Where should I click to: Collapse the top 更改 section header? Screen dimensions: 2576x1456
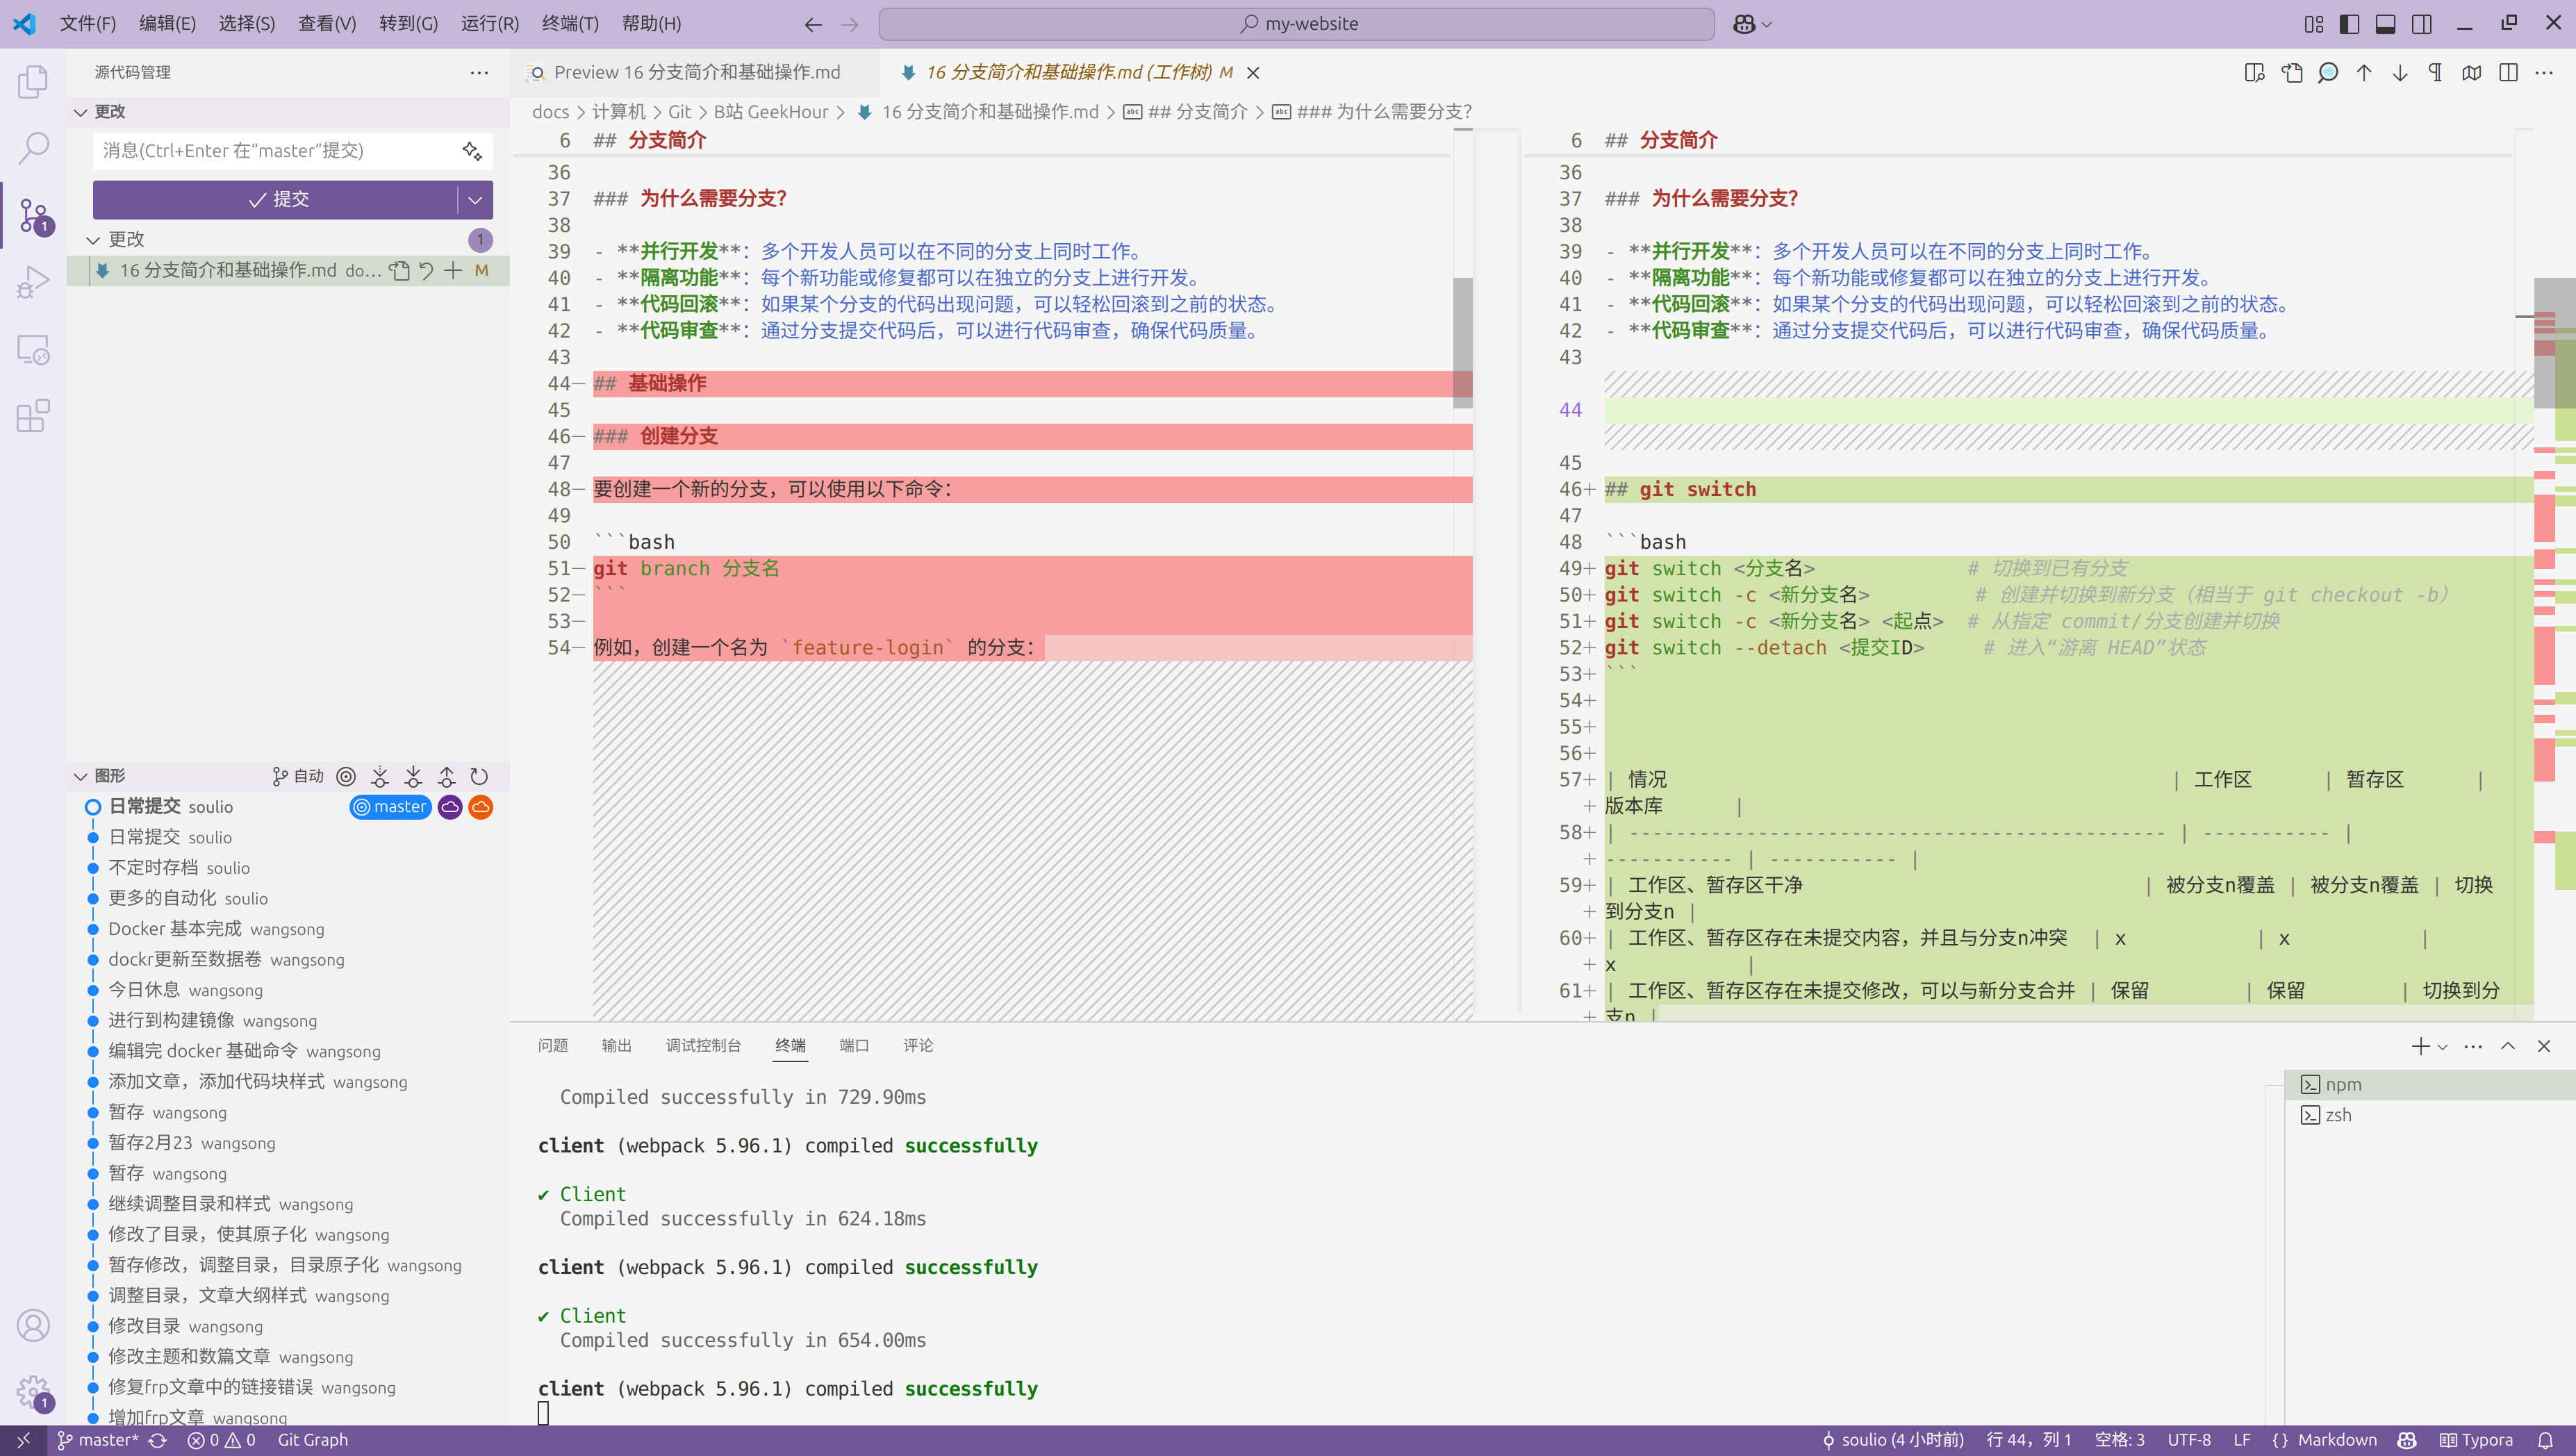point(288,111)
